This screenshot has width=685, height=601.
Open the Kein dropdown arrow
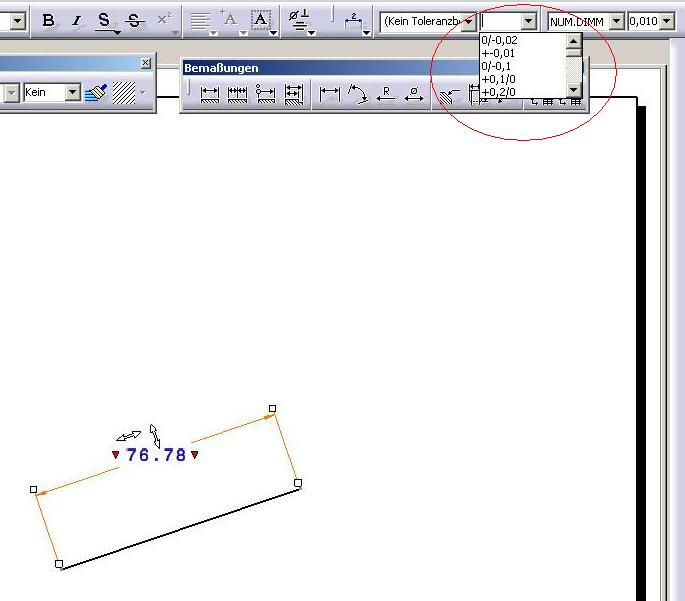click(73, 92)
